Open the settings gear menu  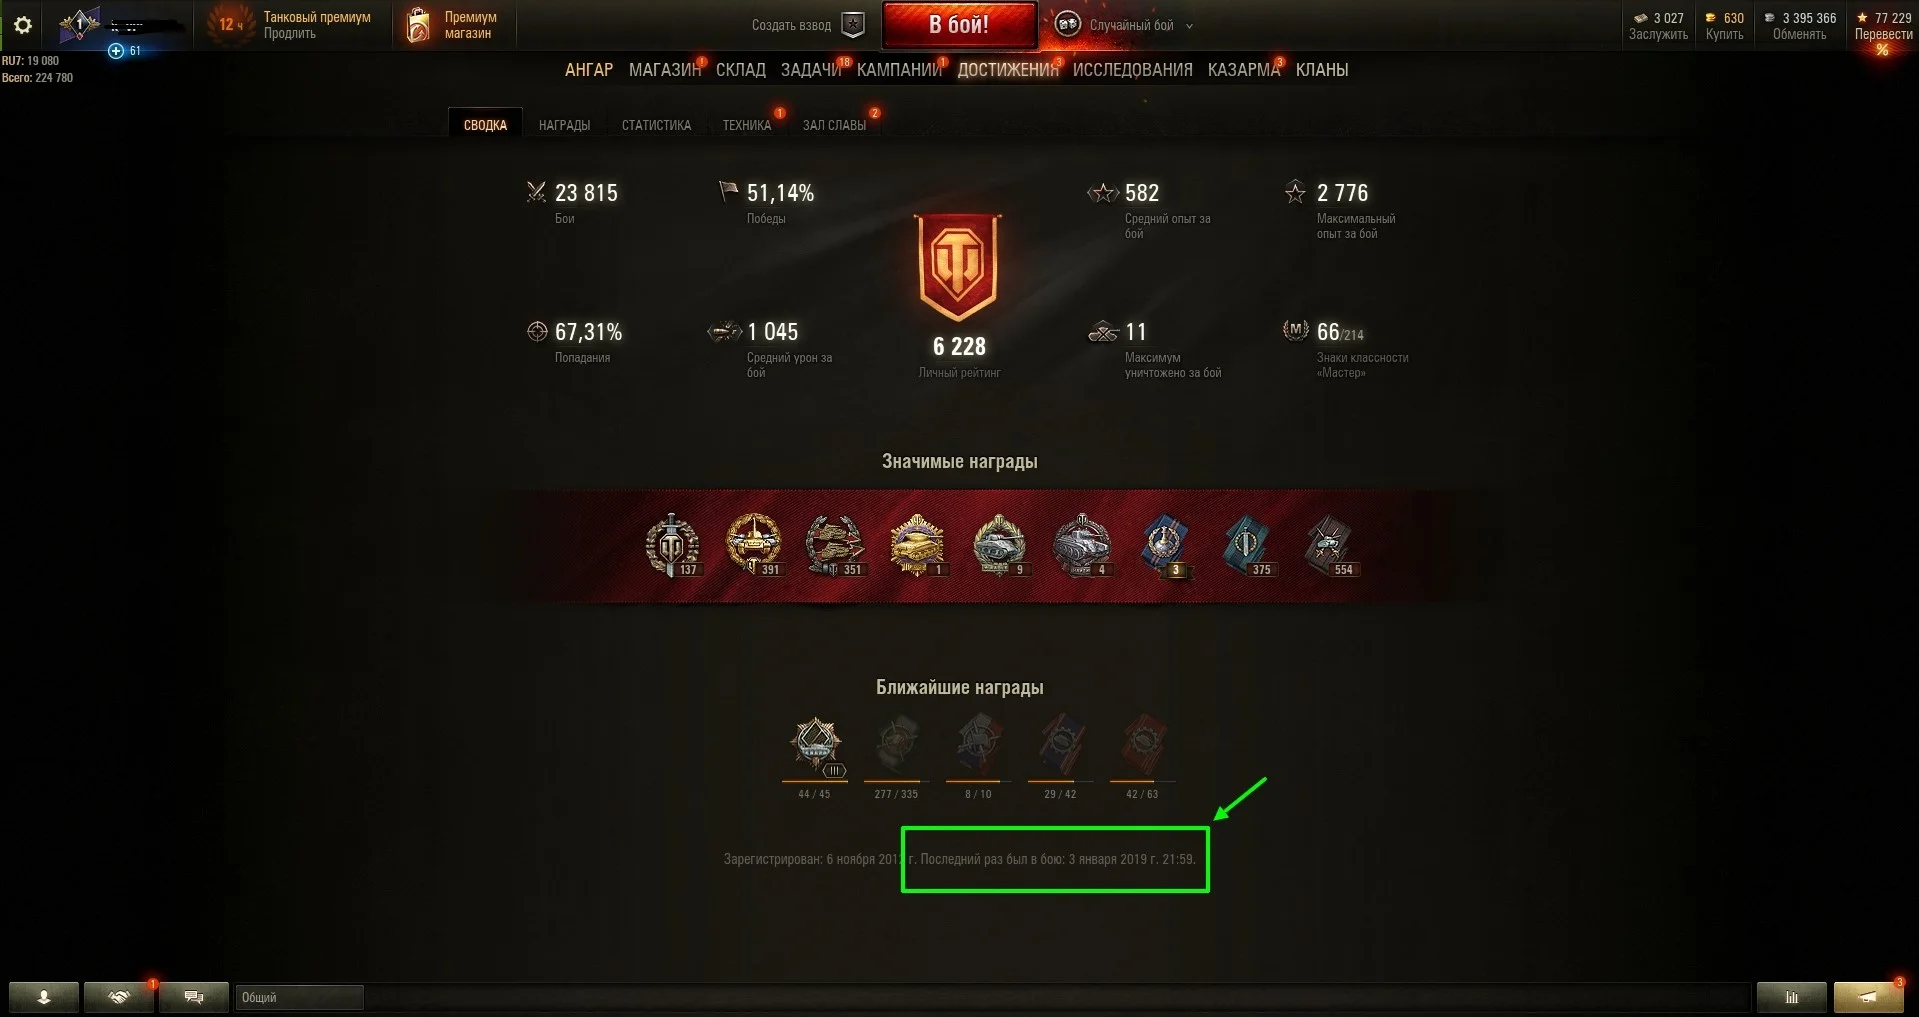click(x=23, y=25)
